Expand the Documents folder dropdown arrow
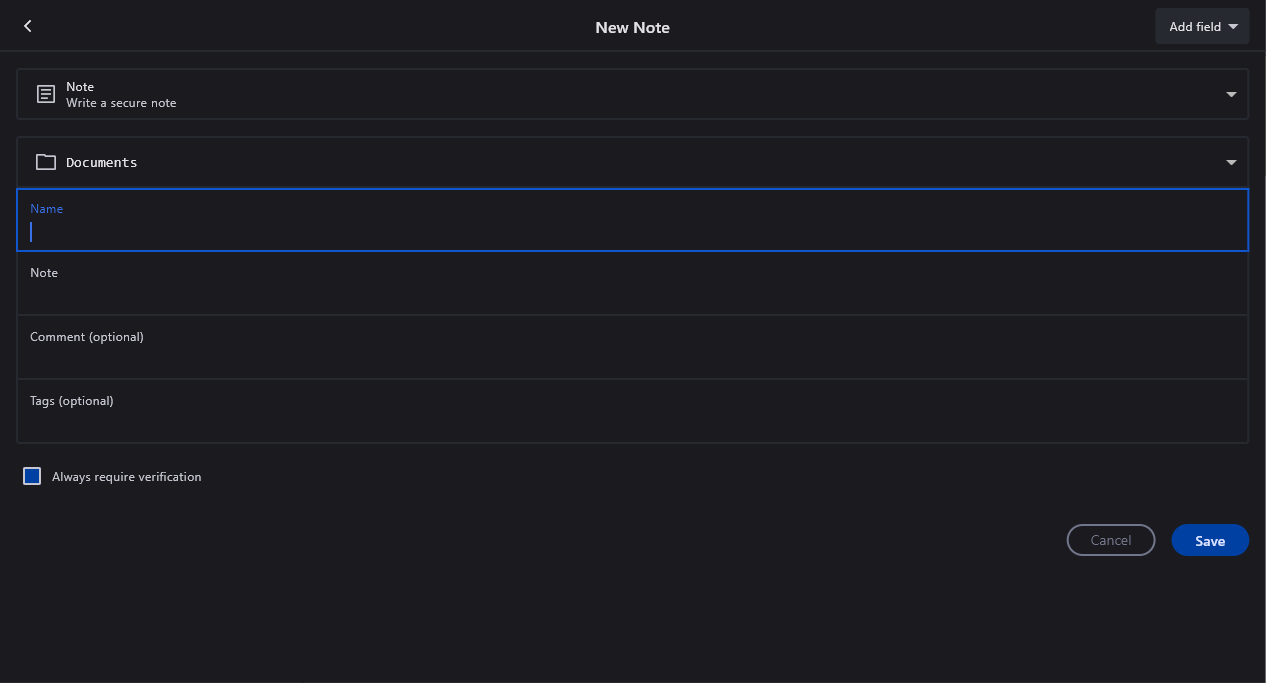1266x683 pixels. pos(1231,162)
